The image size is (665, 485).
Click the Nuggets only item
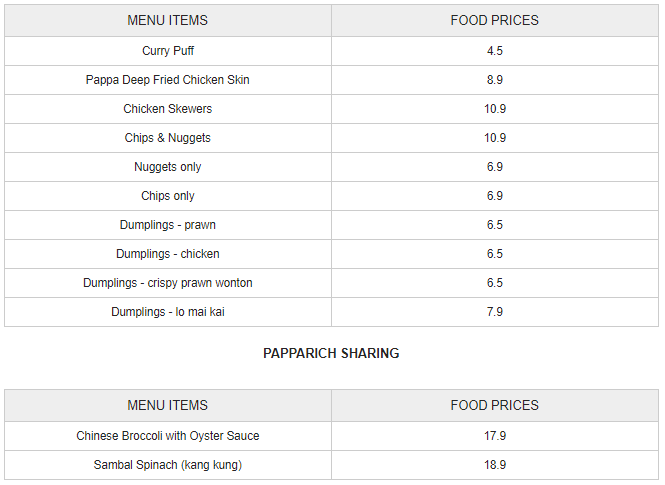click(x=168, y=167)
